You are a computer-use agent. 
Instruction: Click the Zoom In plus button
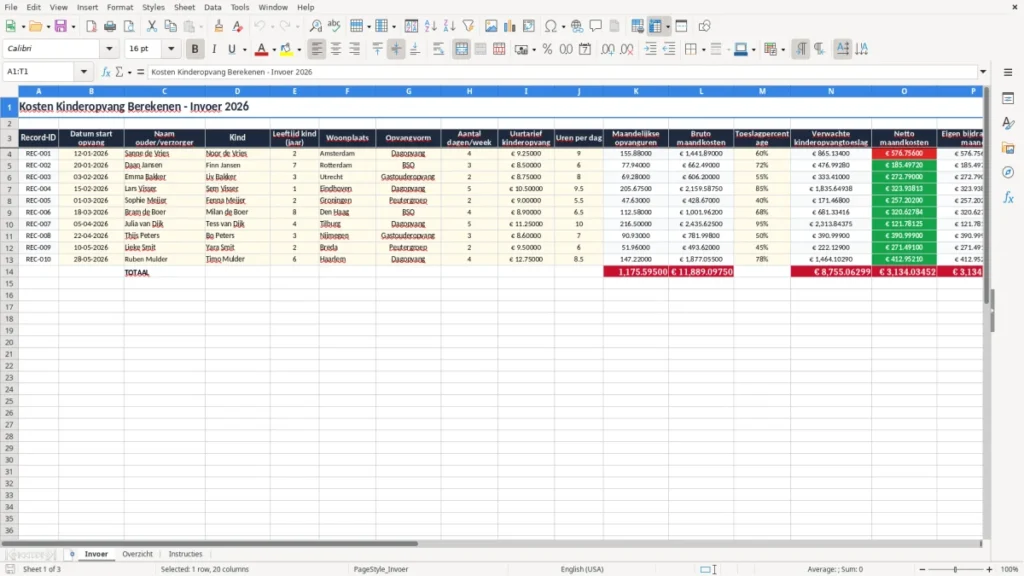point(989,569)
